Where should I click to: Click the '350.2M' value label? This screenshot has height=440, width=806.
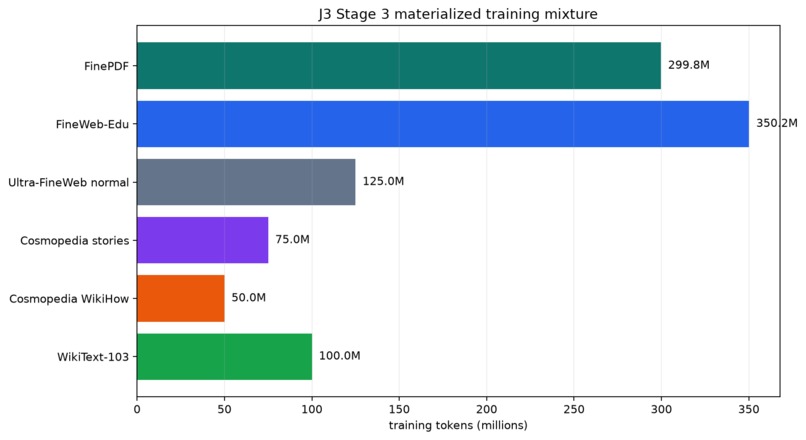(x=777, y=123)
